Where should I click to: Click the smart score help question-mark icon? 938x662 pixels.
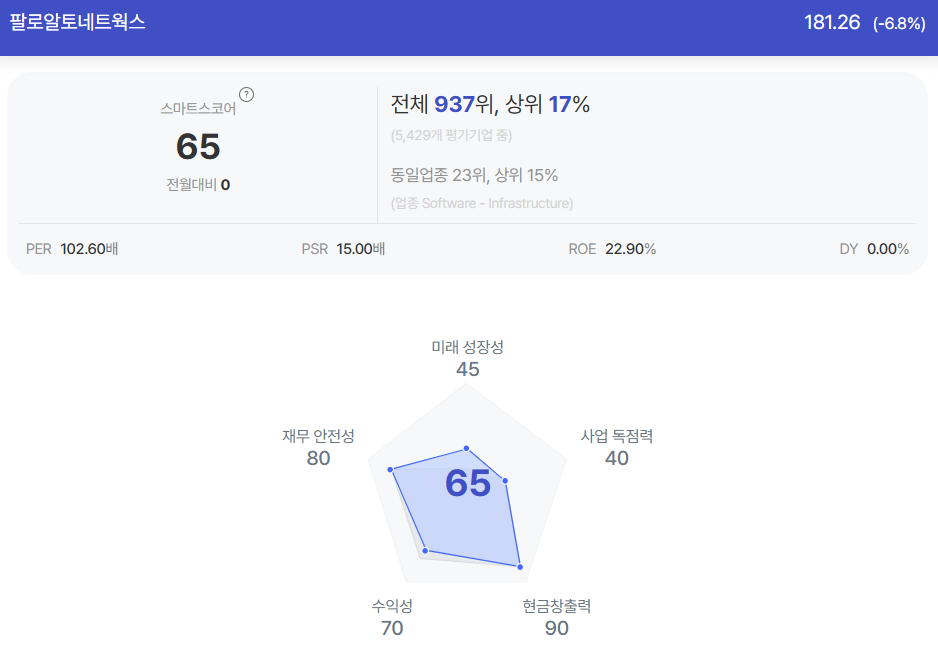[246, 94]
